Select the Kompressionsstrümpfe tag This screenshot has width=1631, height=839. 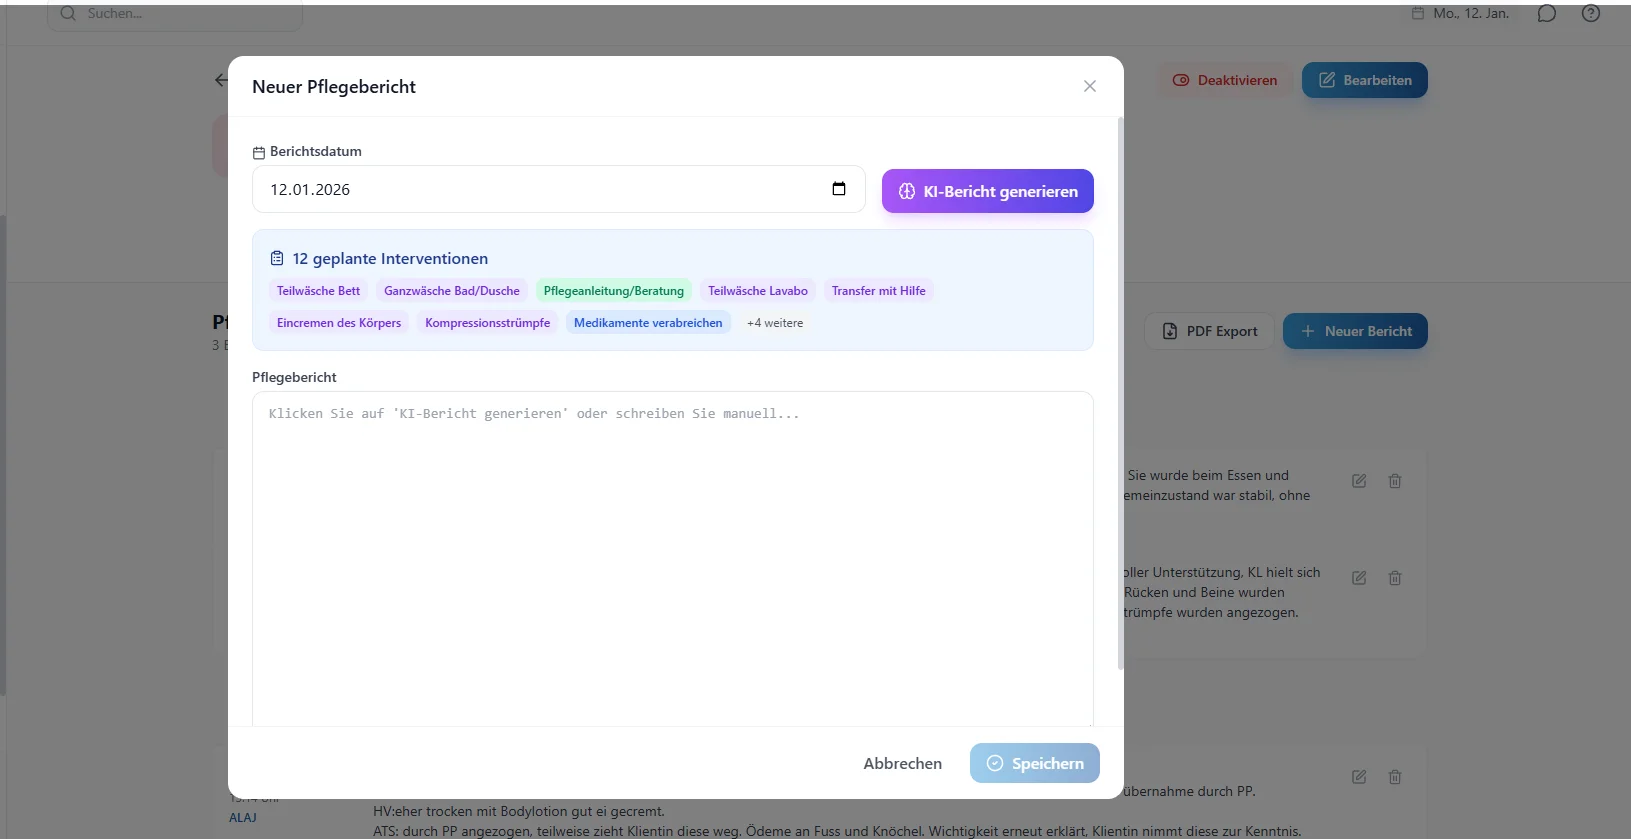coord(488,323)
